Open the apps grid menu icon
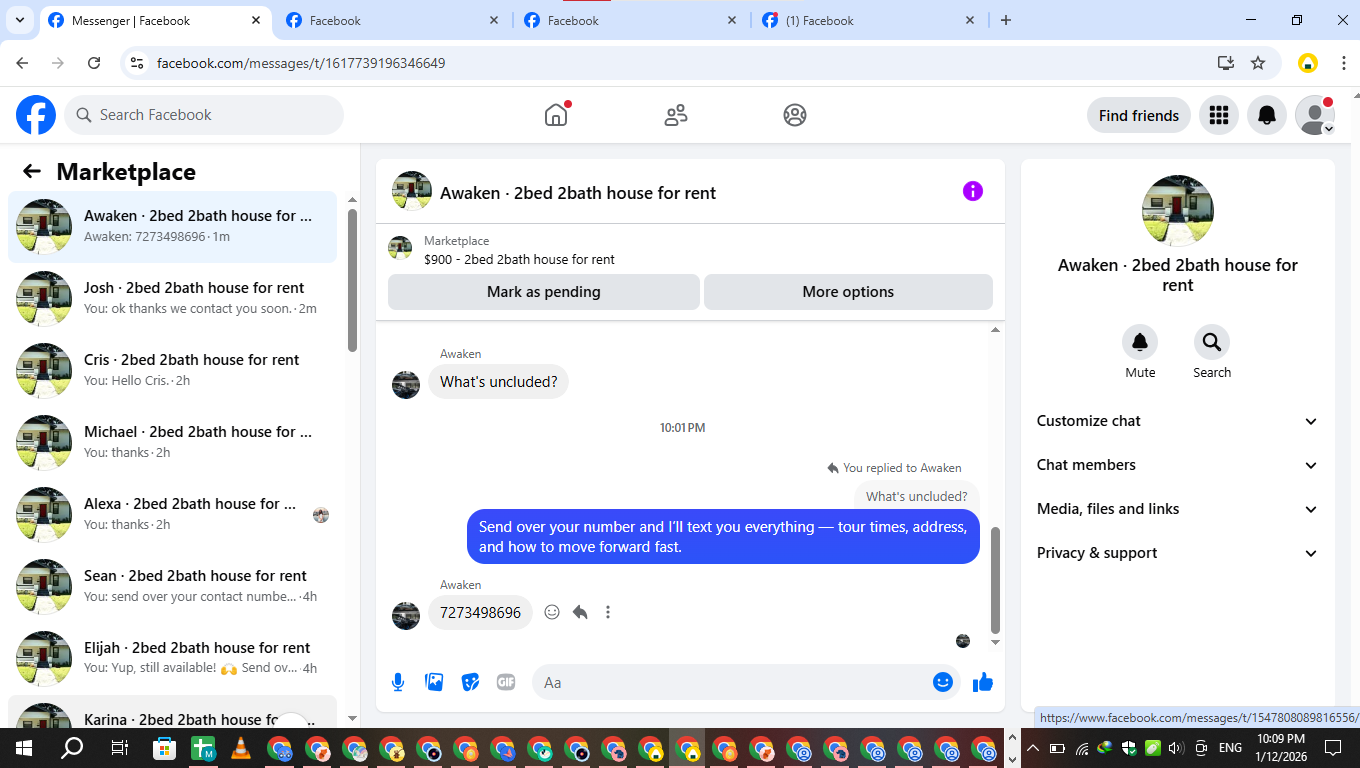The width and height of the screenshot is (1360, 768). coord(1218,115)
